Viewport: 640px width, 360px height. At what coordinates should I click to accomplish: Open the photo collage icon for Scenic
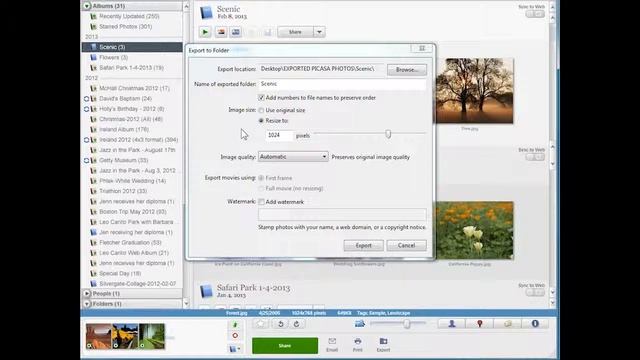[221, 32]
